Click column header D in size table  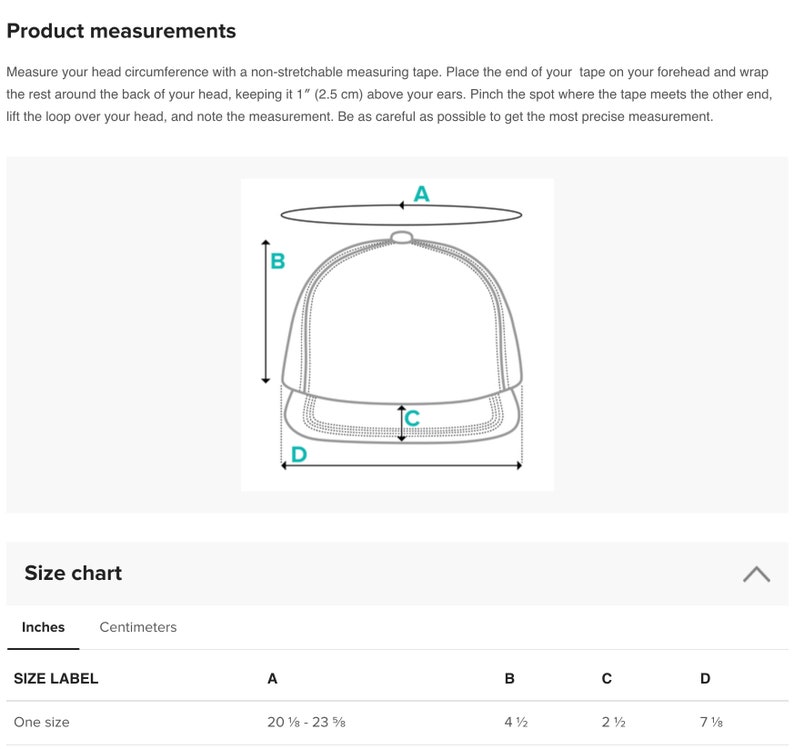point(705,679)
